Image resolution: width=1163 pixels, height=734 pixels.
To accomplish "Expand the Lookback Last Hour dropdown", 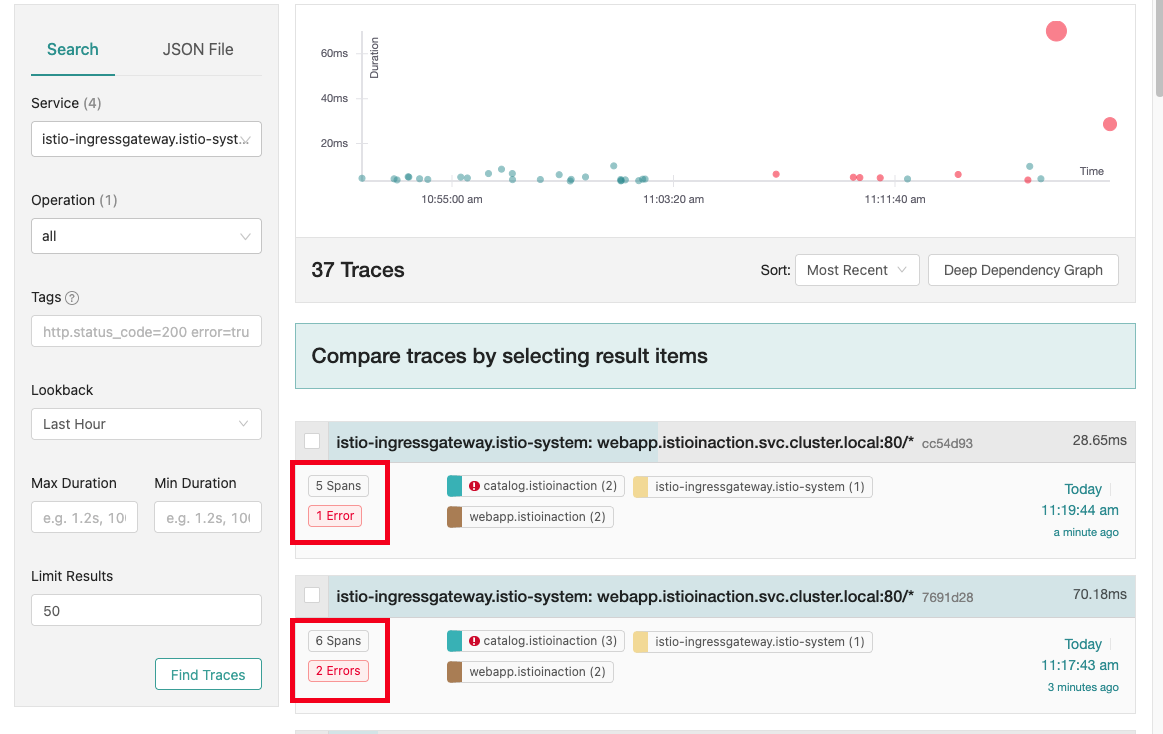I will (x=146, y=424).
